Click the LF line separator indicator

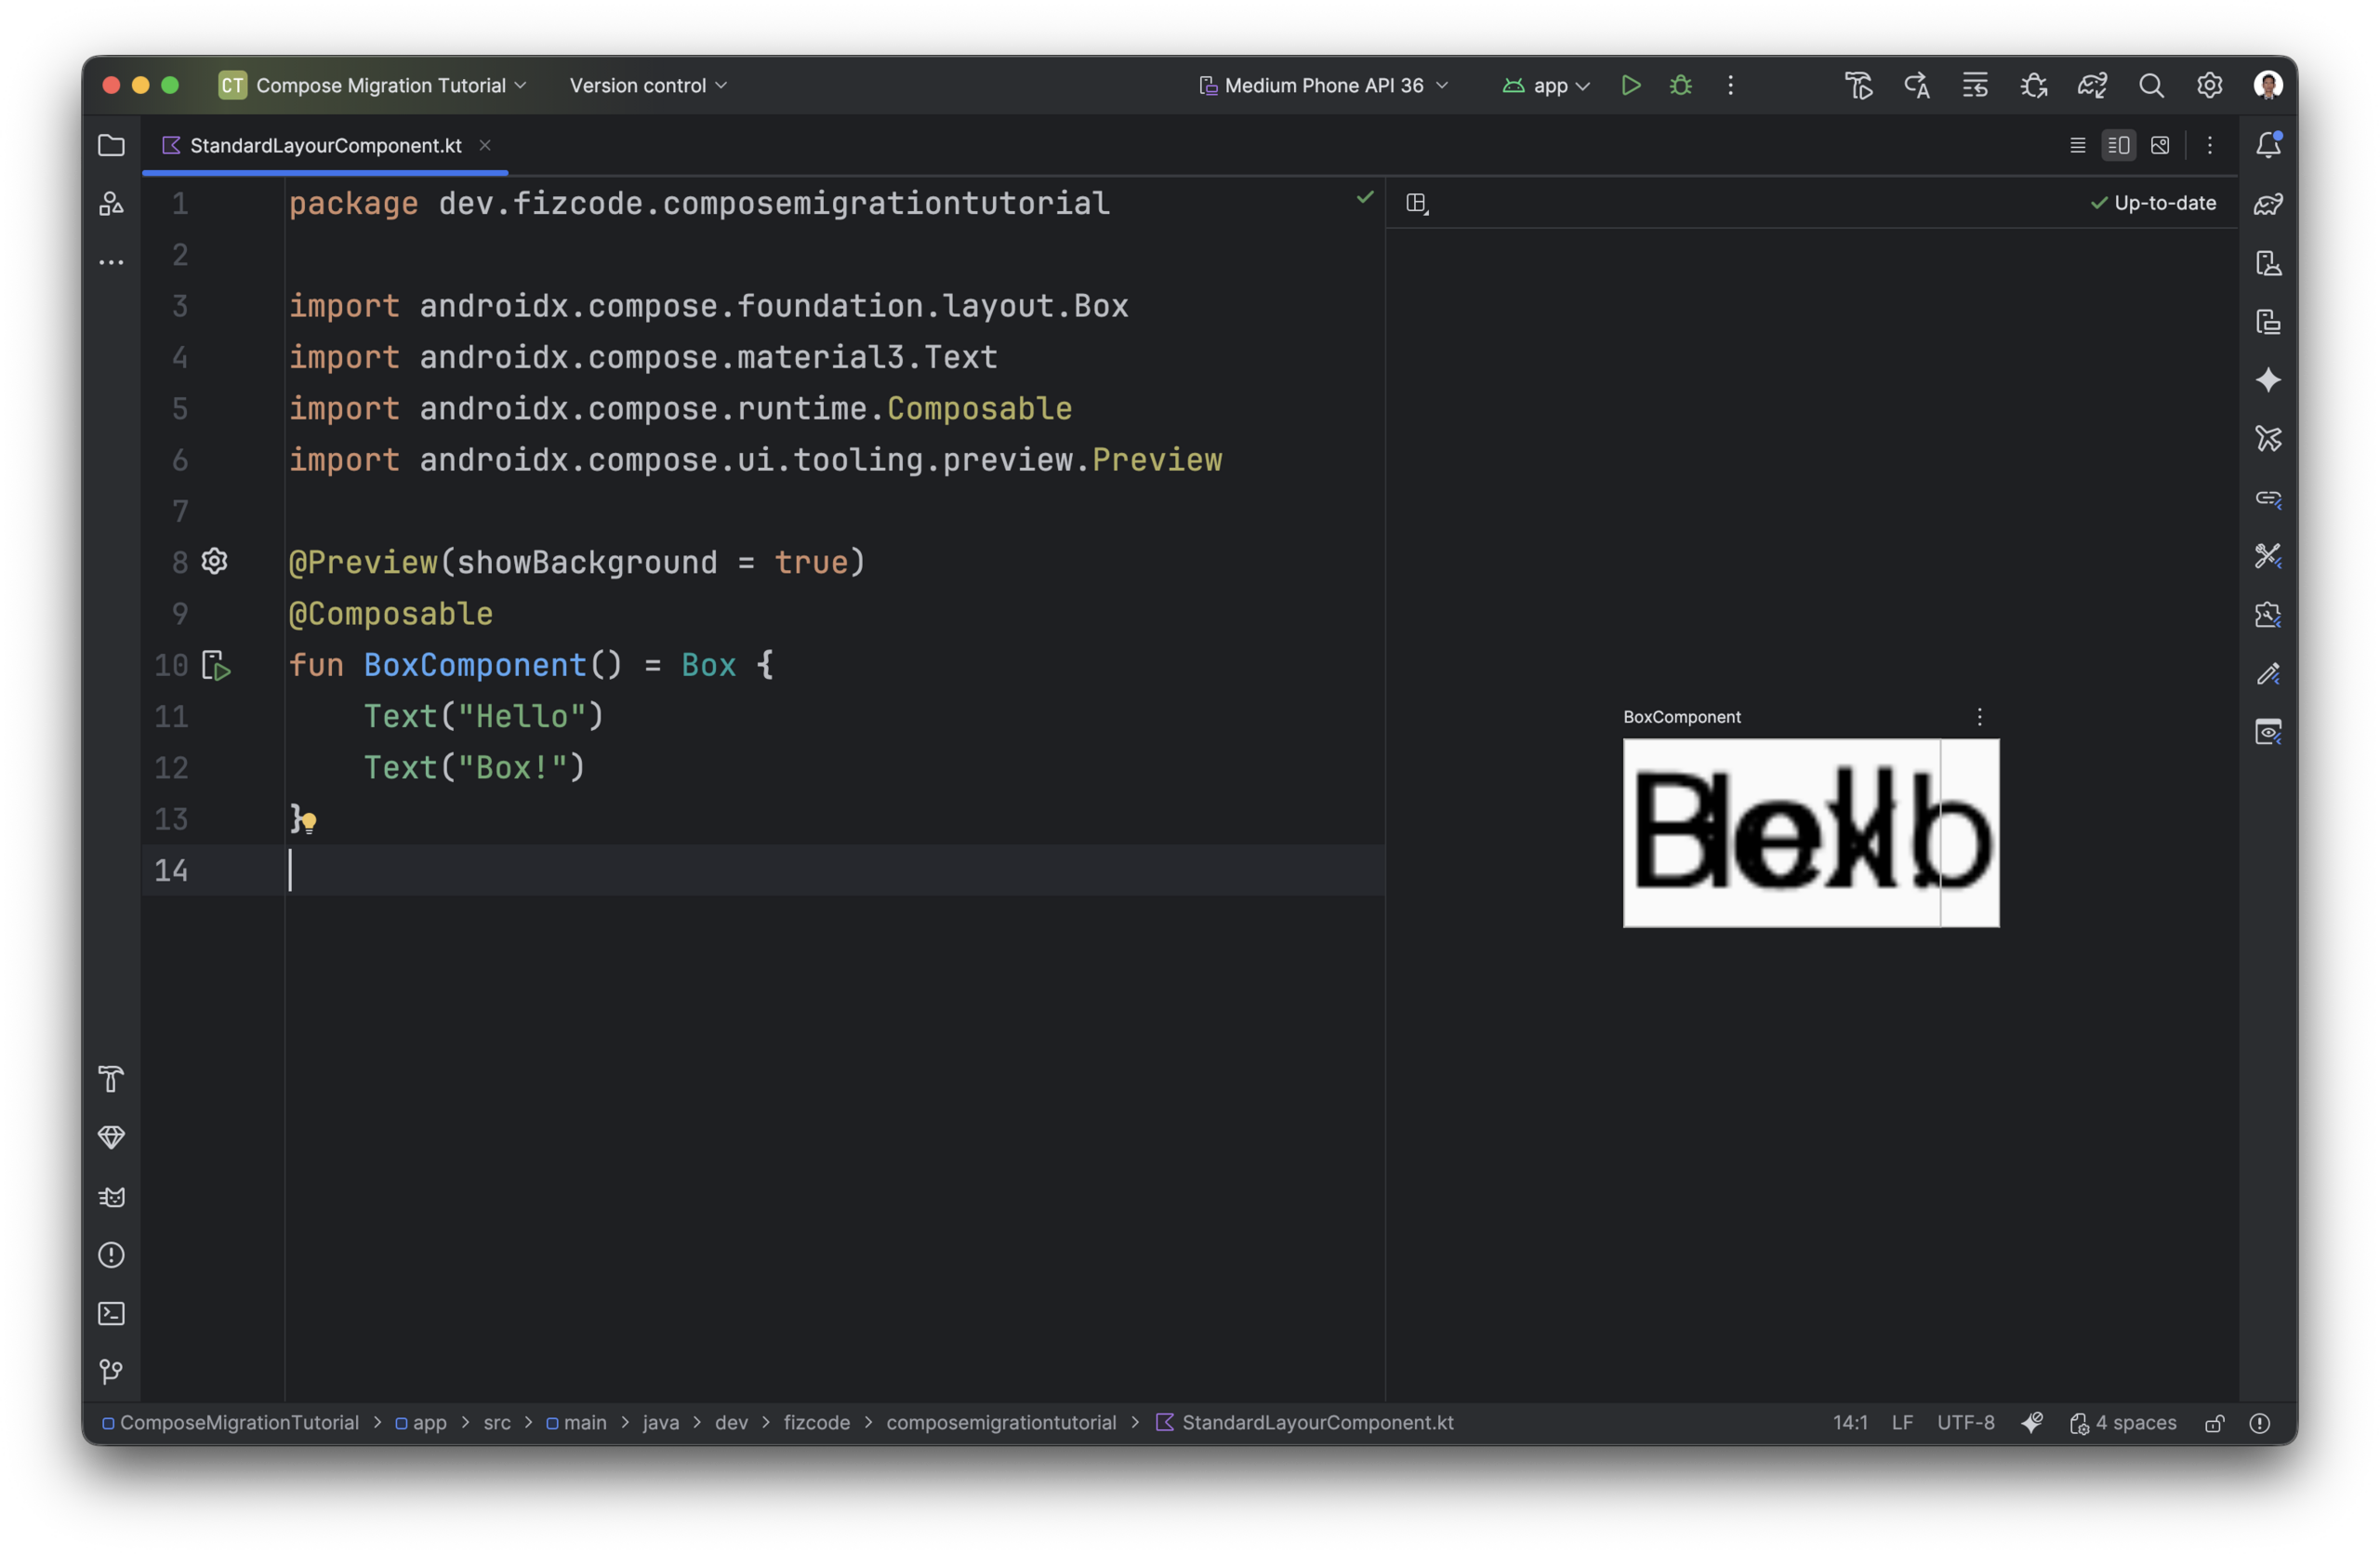click(x=1902, y=1422)
